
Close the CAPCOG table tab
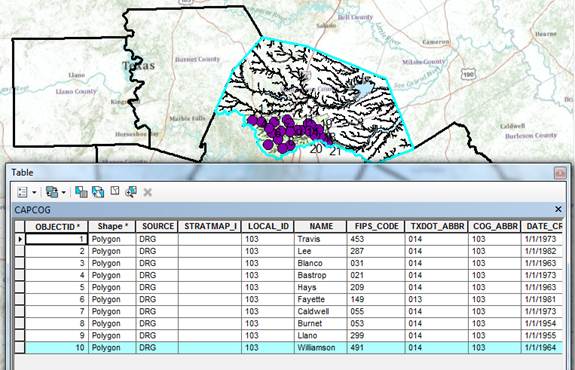[558, 209]
